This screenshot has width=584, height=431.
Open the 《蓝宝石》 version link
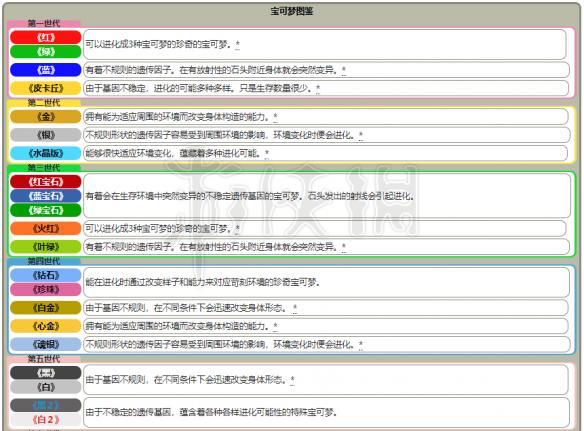click(46, 196)
